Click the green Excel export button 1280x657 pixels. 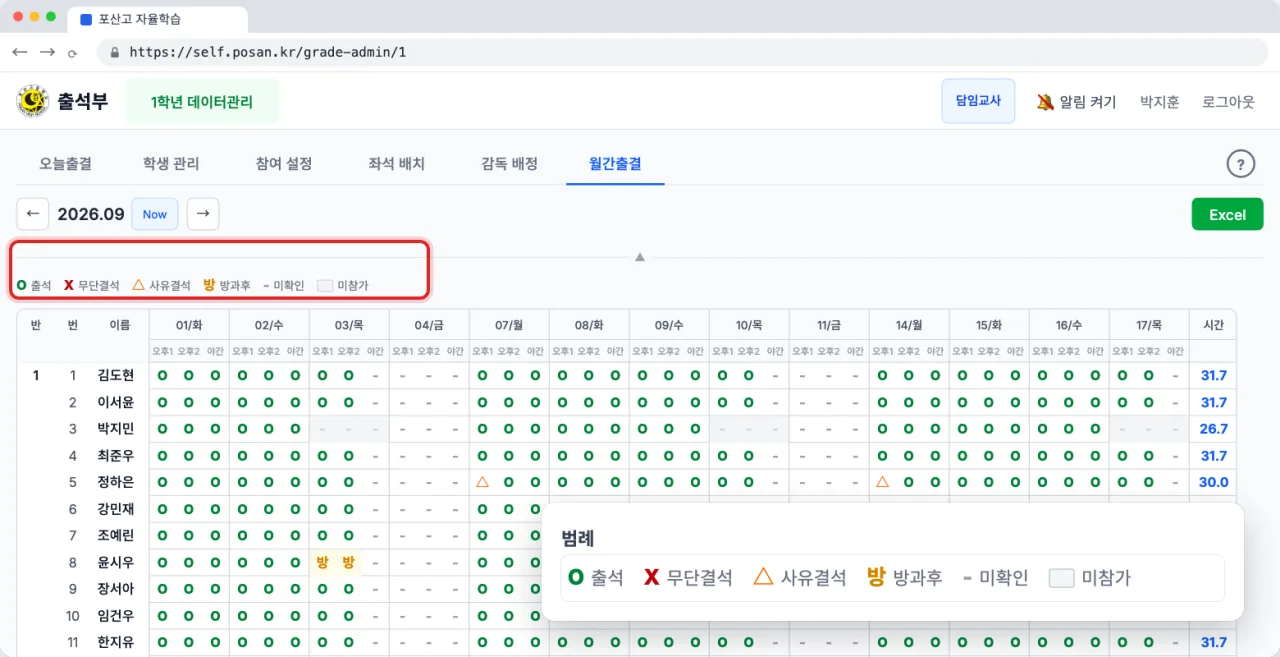click(1227, 214)
